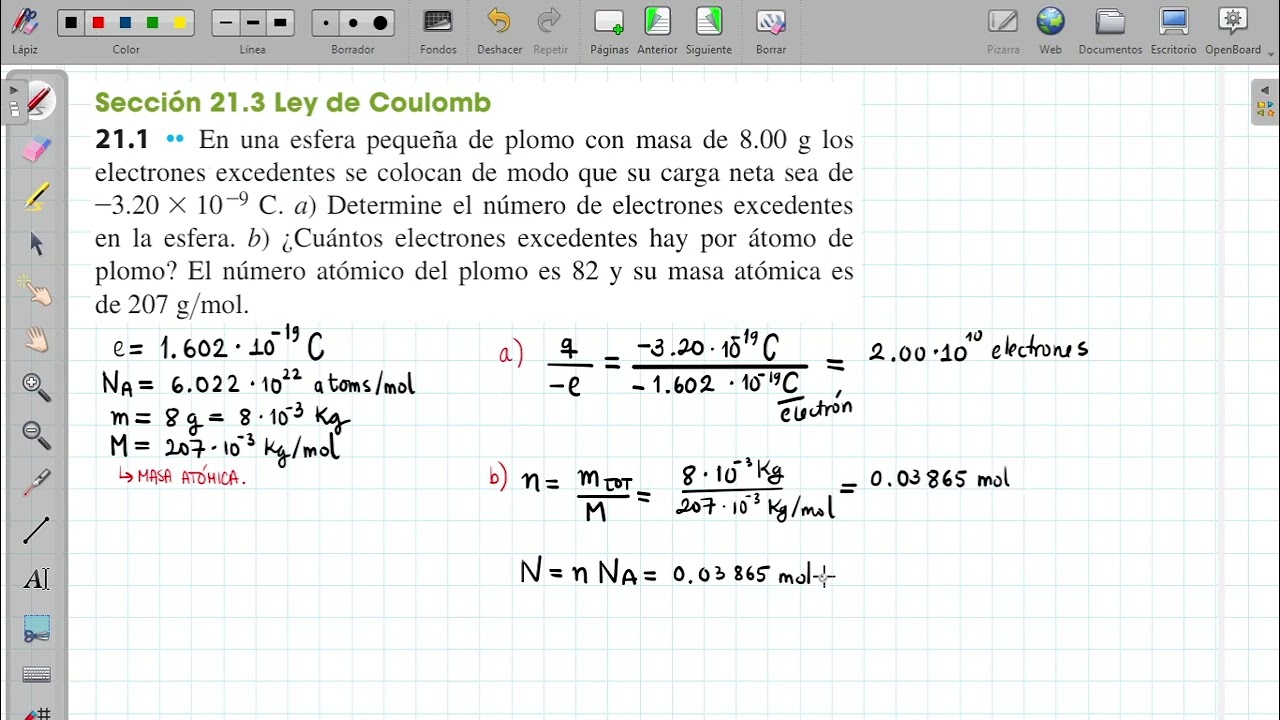1280x720 pixels.
Task: Open the Fondos background options
Action: [438, 30]
